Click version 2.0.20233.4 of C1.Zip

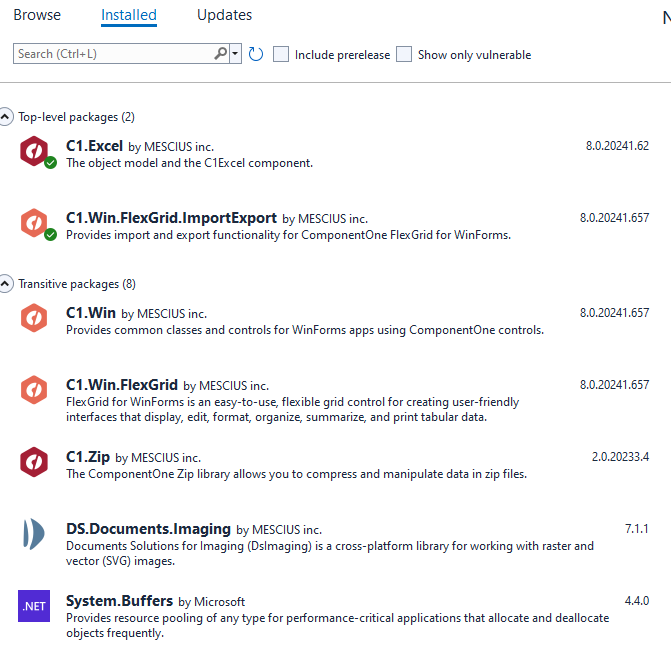621,457
